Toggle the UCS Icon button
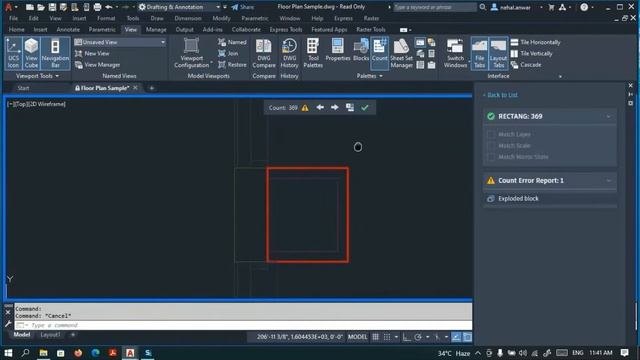The image size is (640, 360). (x=13, y=53)
